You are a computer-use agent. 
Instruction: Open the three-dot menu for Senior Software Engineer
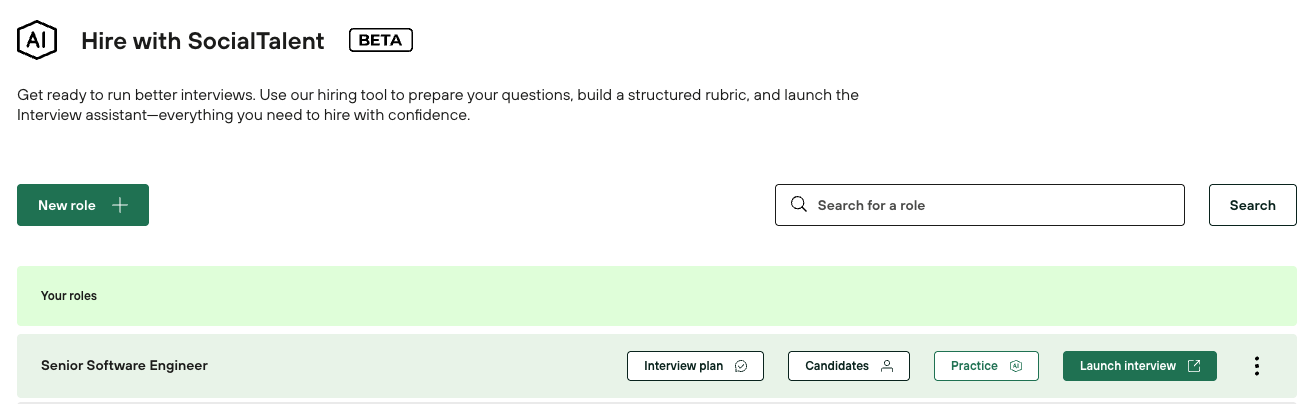[1256, 366]
